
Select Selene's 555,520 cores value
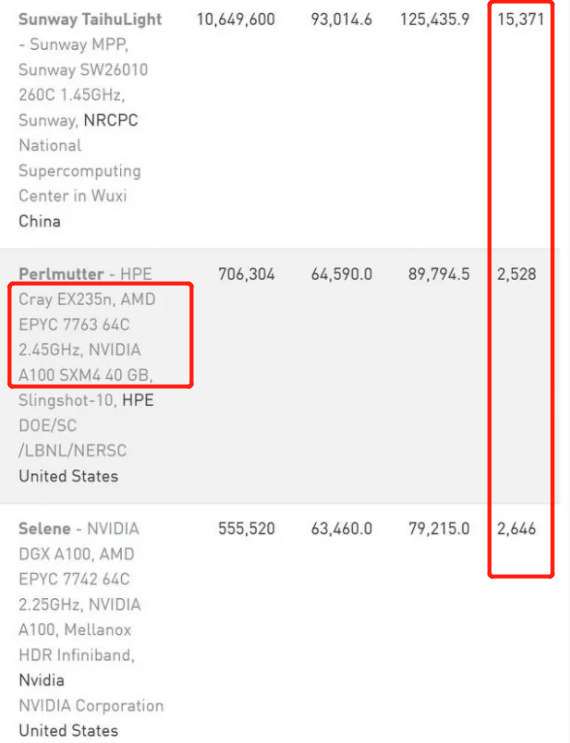[246, 528]
